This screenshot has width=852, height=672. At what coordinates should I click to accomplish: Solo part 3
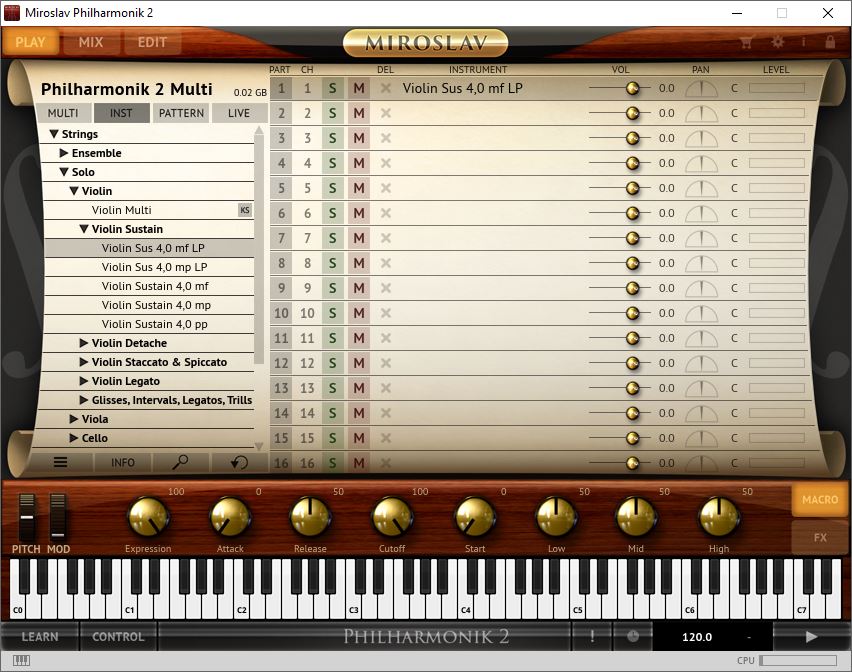point(333,138)
